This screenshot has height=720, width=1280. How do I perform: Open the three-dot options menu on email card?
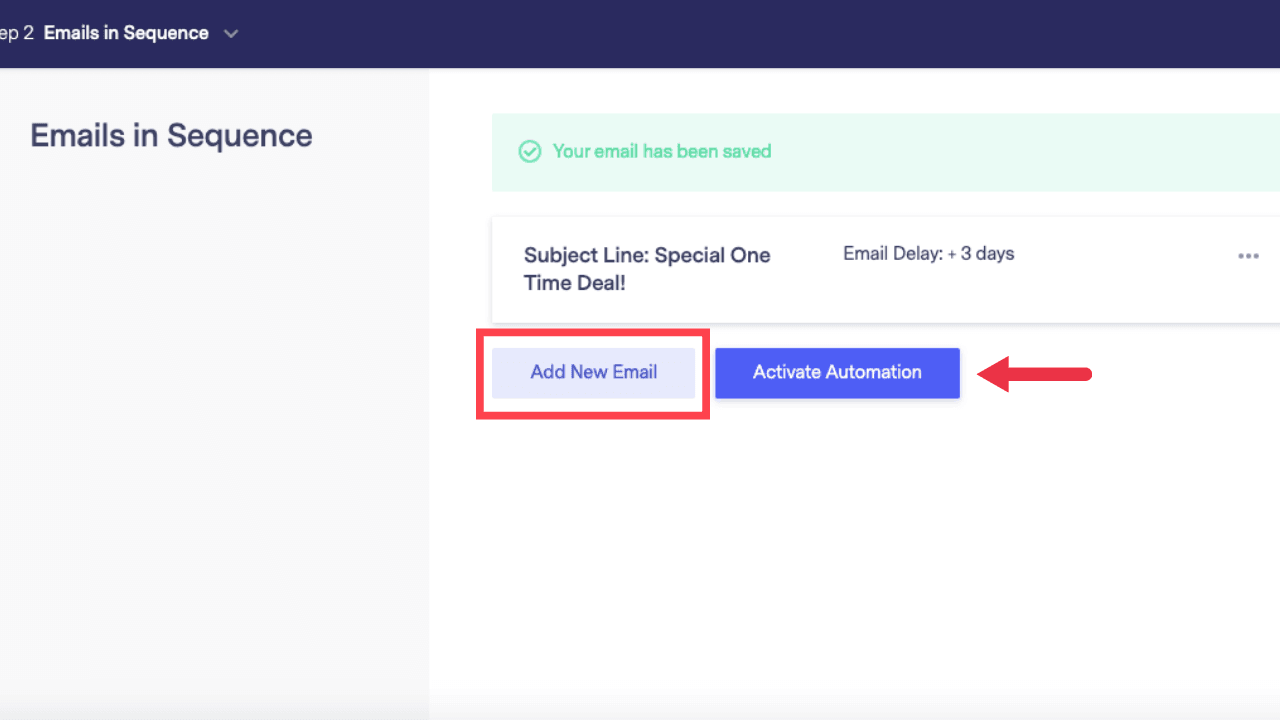click(x=1248, y=256)
